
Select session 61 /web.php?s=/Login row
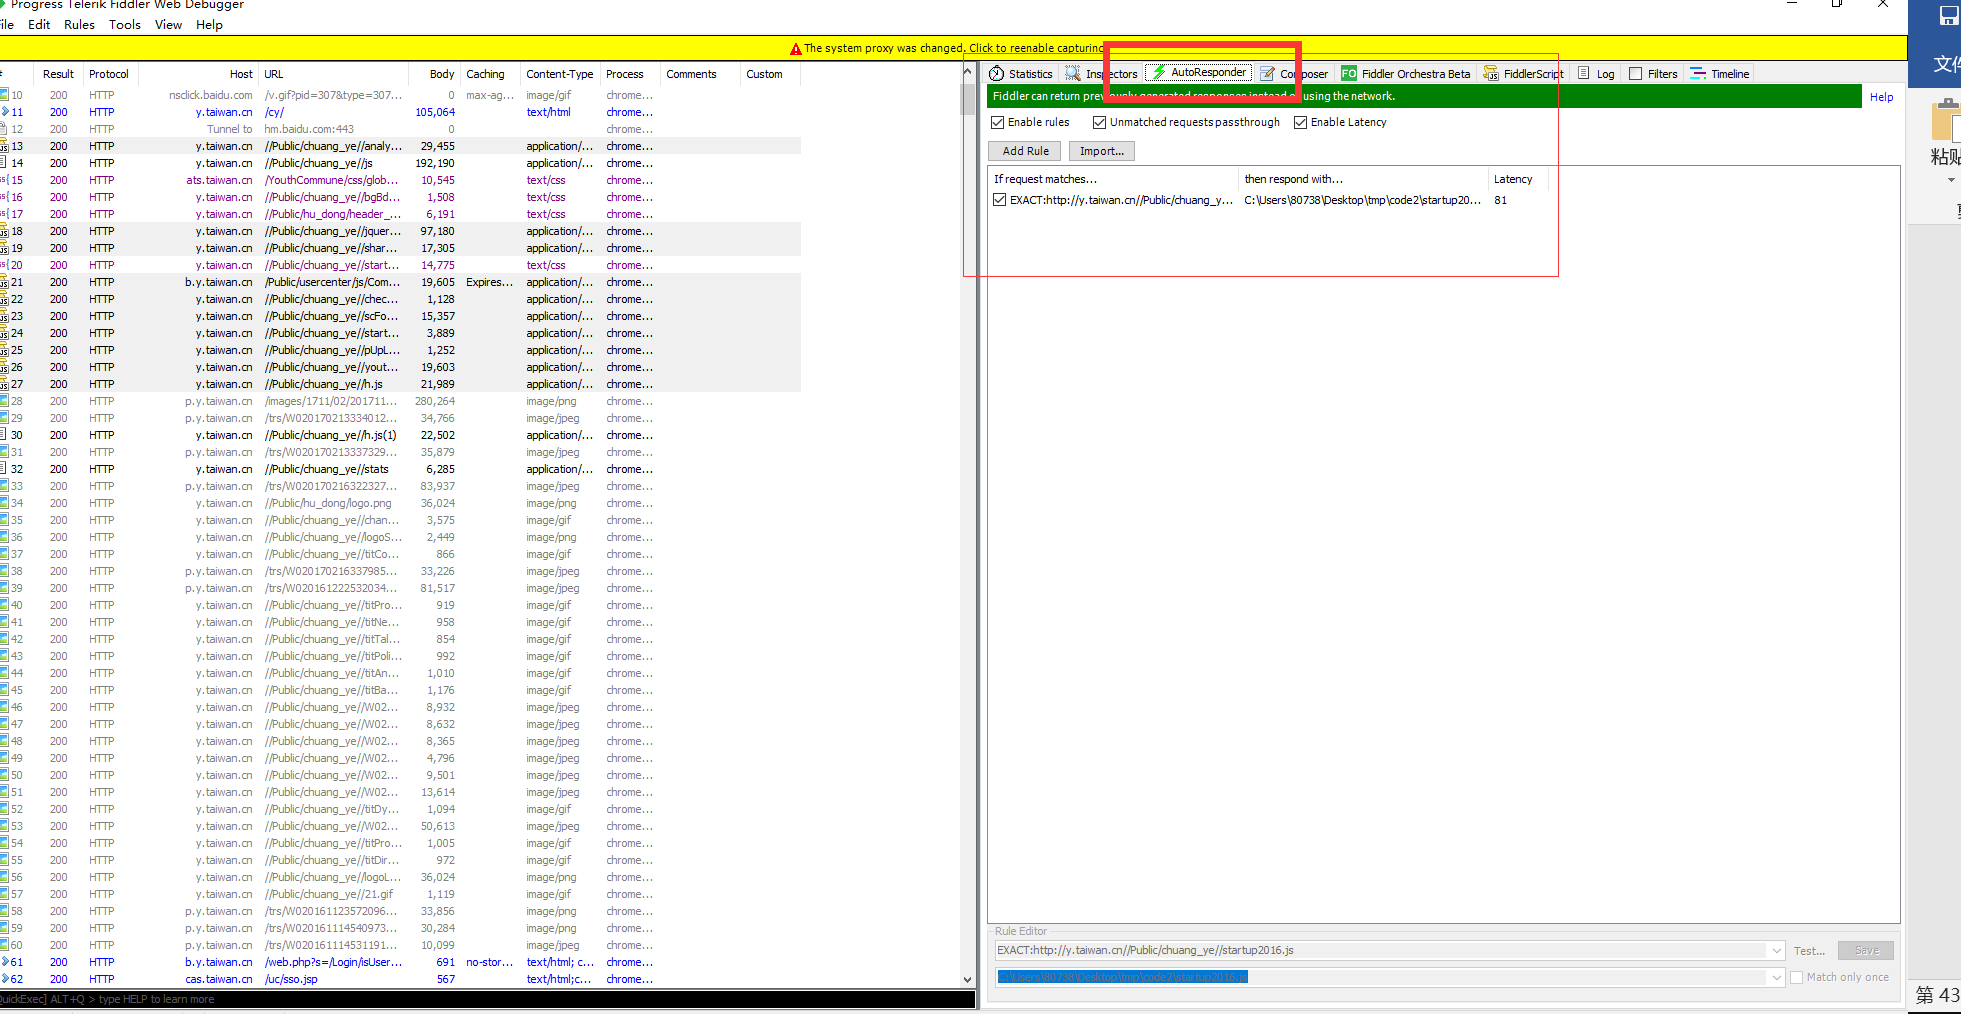(x=400, y=962)
